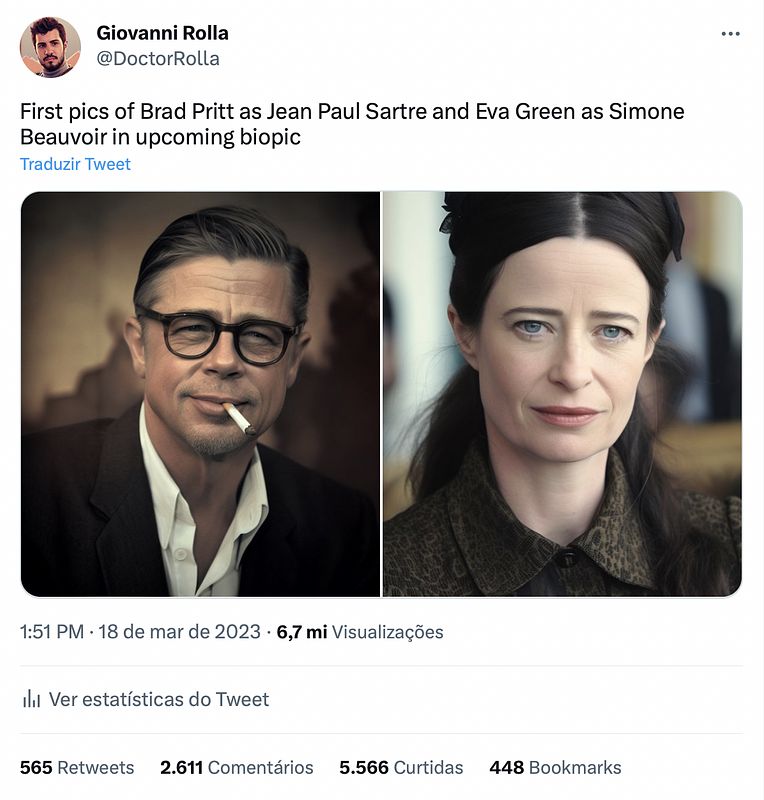The width and height of the screenshot is (764, 800).
Task: Click the @DoctorRolla handle
Action: tap(158, 59)
